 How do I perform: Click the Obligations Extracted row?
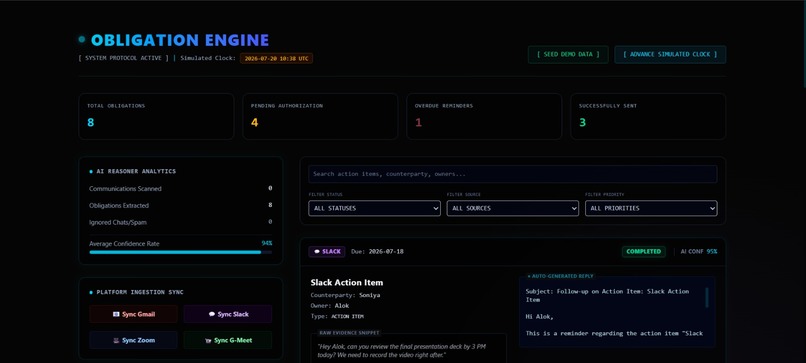(180, 205)
